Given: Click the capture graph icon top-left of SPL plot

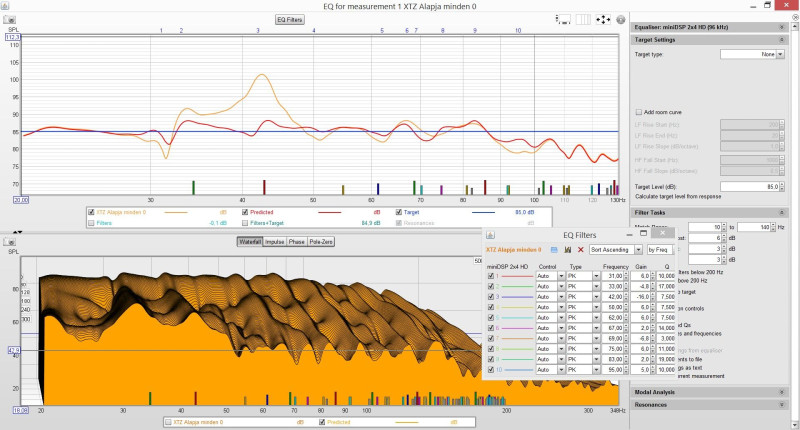Looking at the screenshot, I should point(10,19).
